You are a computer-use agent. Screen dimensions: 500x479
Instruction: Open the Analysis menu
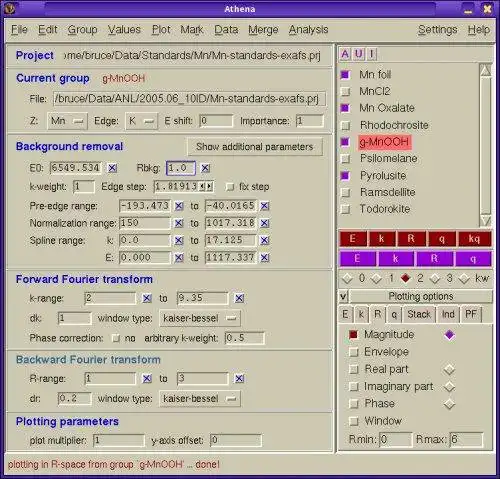point(308,30)
